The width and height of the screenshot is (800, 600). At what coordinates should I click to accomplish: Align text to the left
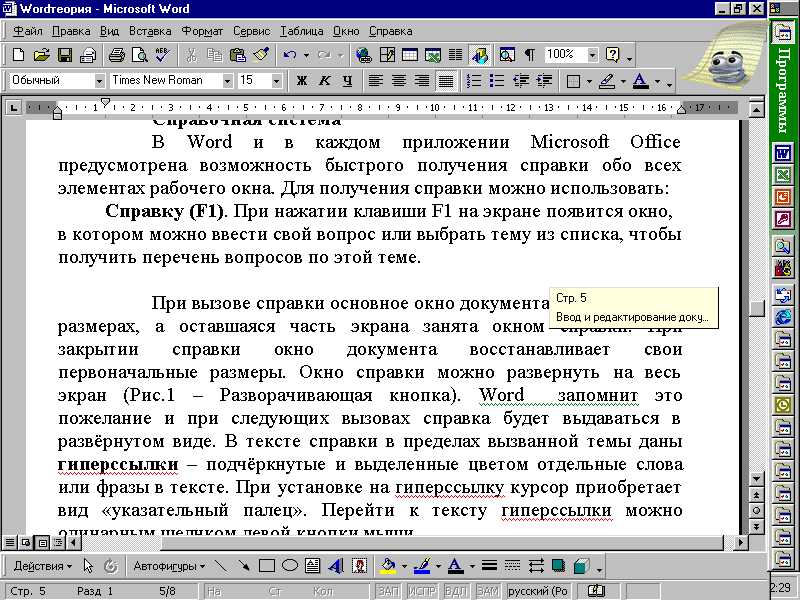(376, 81)
